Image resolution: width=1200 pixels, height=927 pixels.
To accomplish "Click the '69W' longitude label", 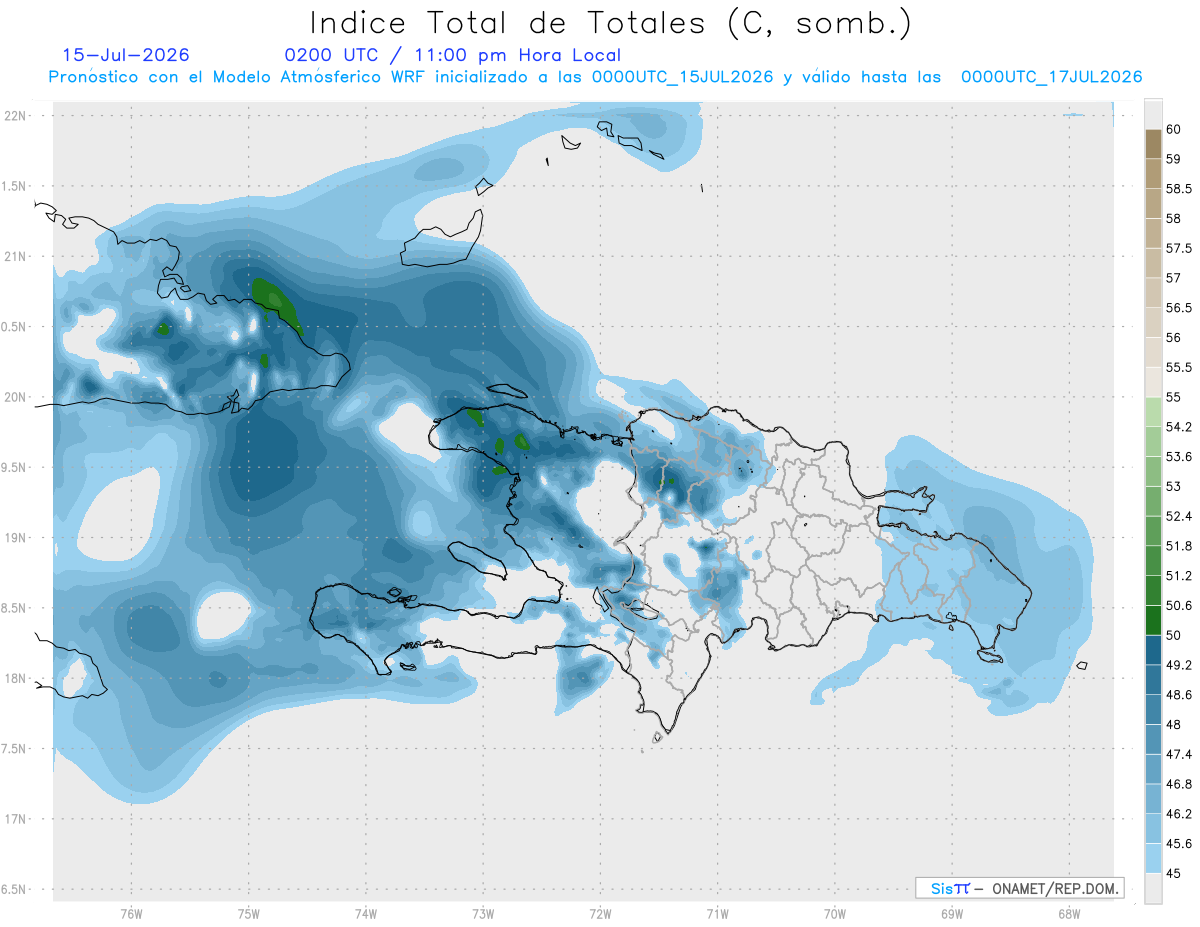I will (x=952, y=913).
